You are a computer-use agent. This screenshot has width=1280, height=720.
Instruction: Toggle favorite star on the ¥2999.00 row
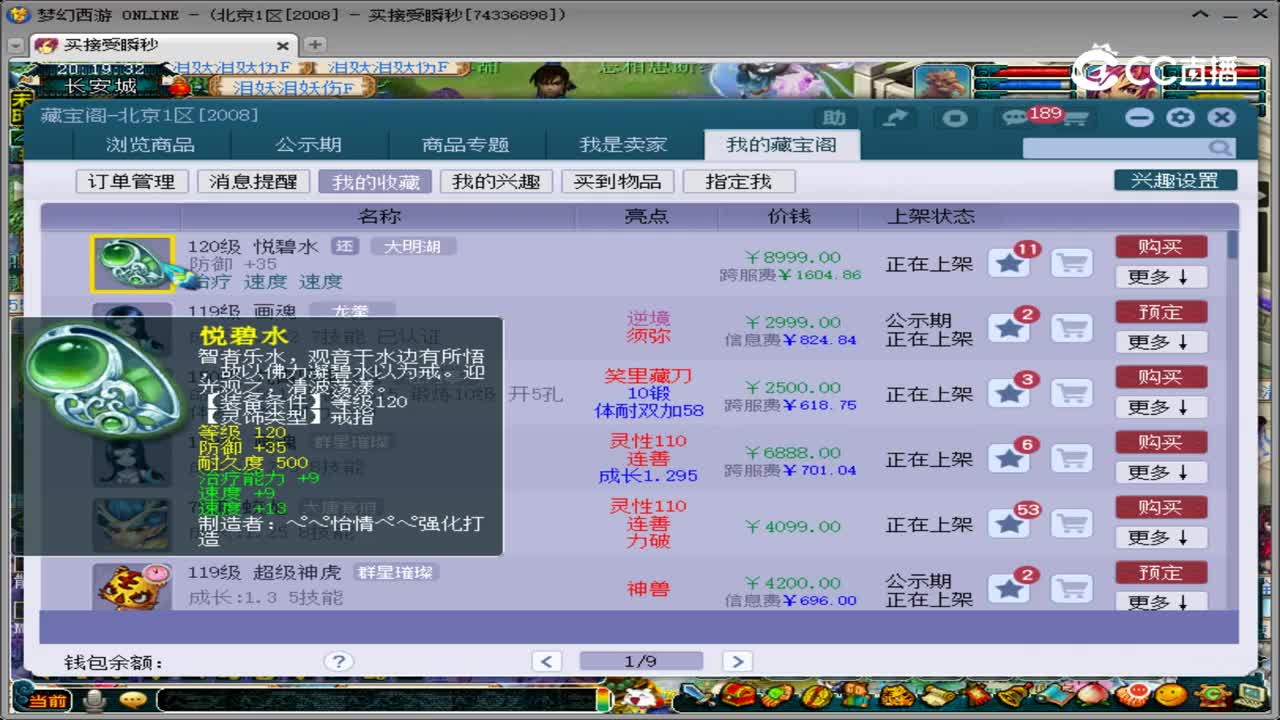pyautogui.click(x=1009, y=328)
